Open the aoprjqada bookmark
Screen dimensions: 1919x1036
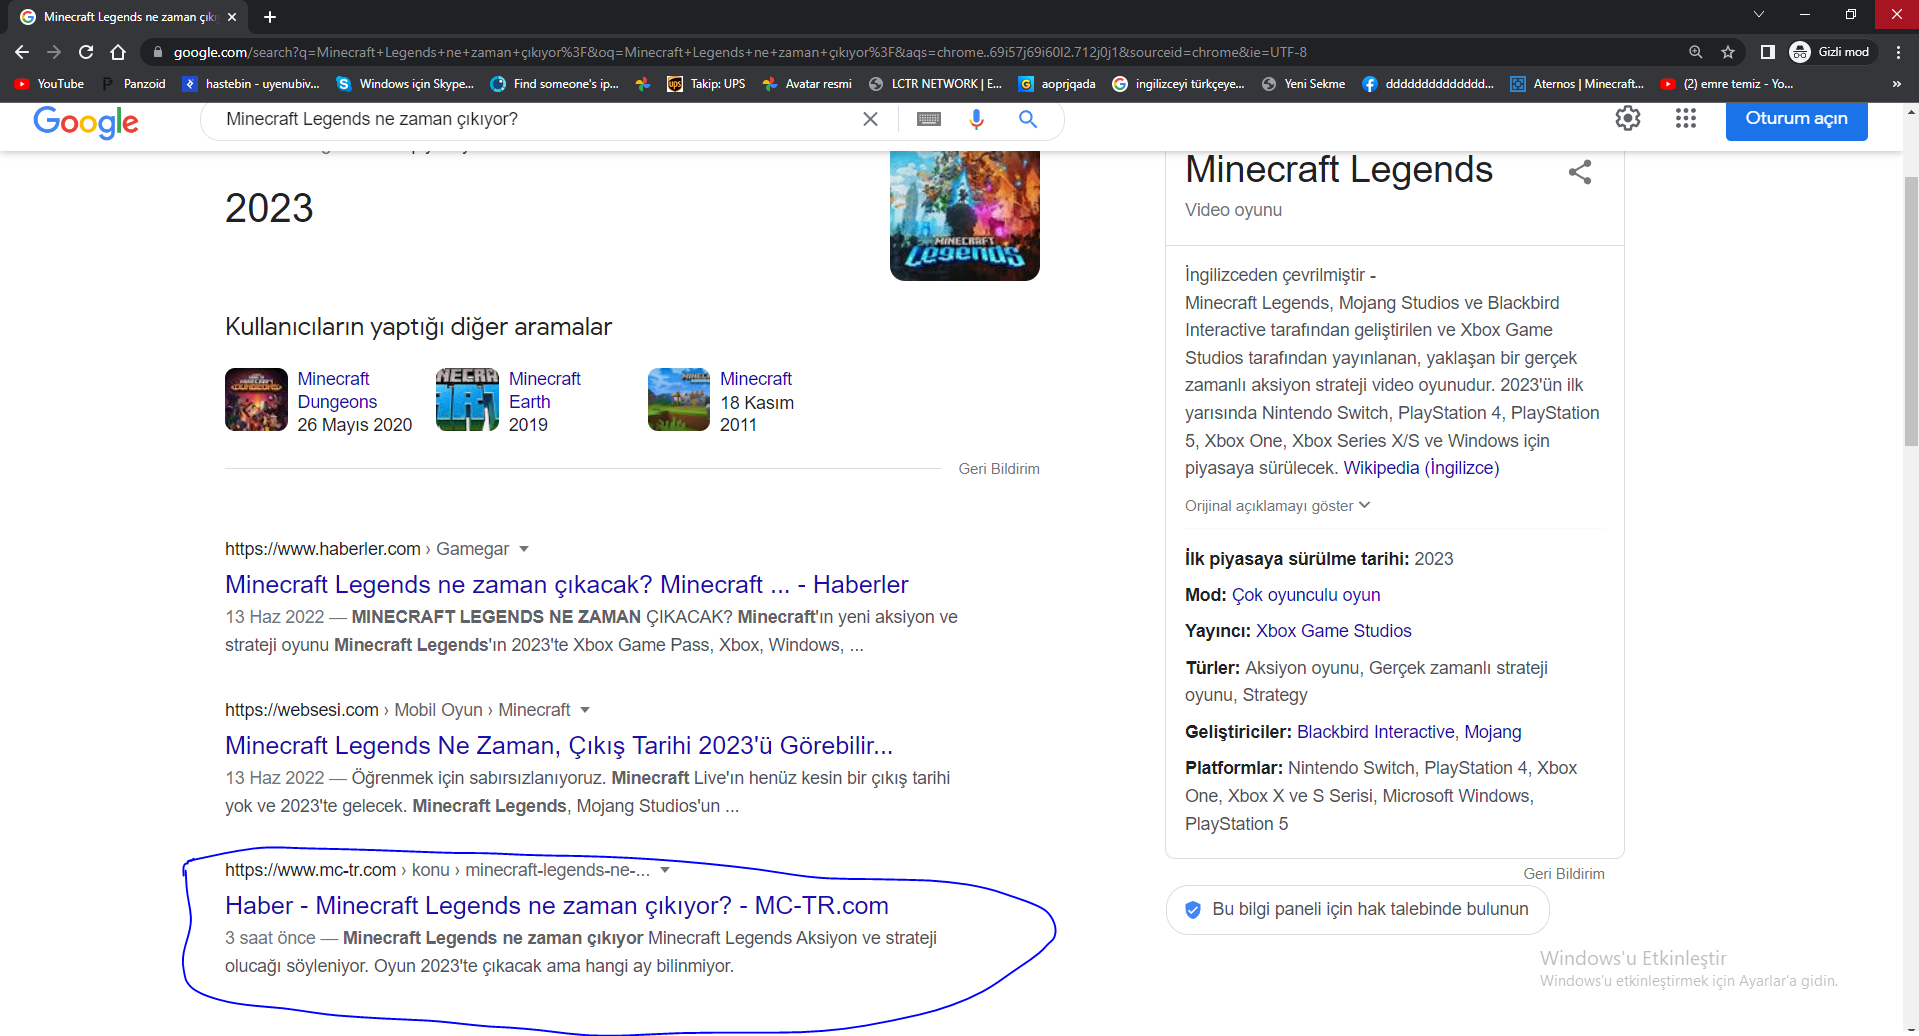coord(1057,84)
